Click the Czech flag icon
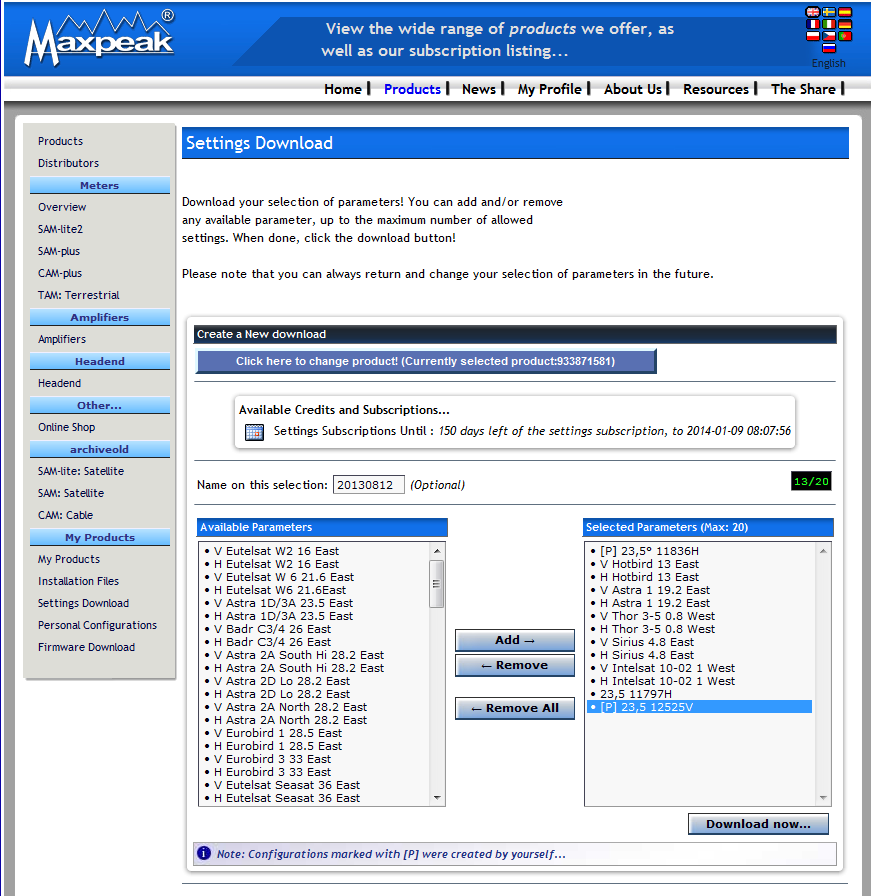This screenshot has width=871, height=896. [x=829, y=36]
